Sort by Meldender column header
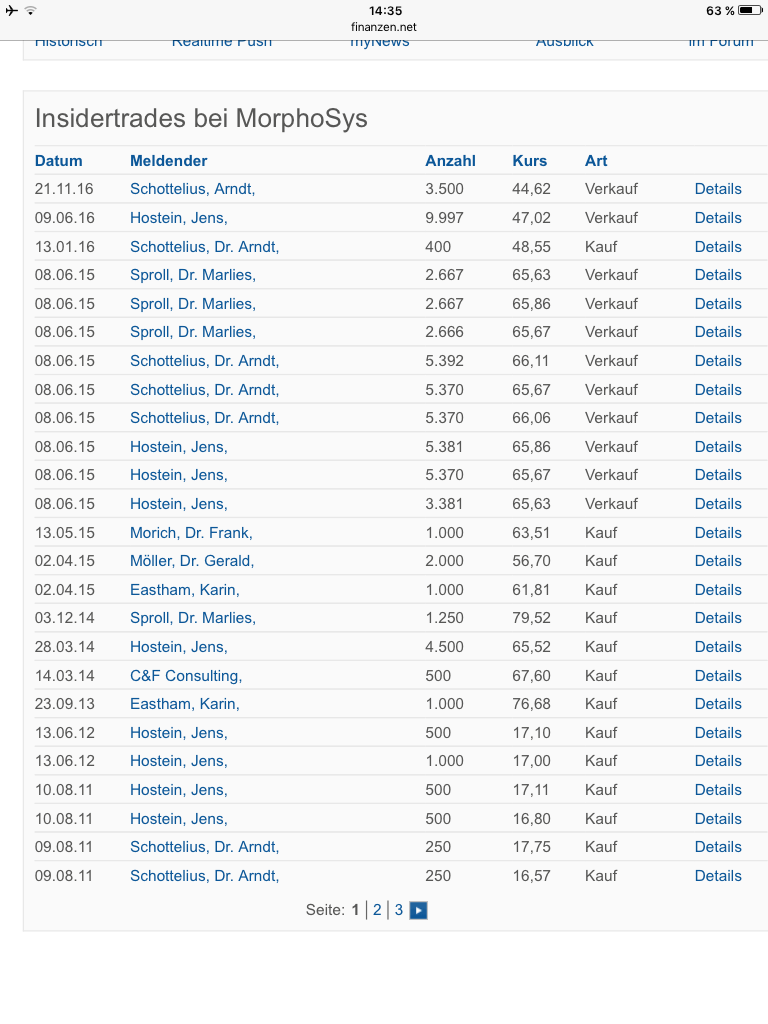The image size is (768, 1024). (168, 161)
